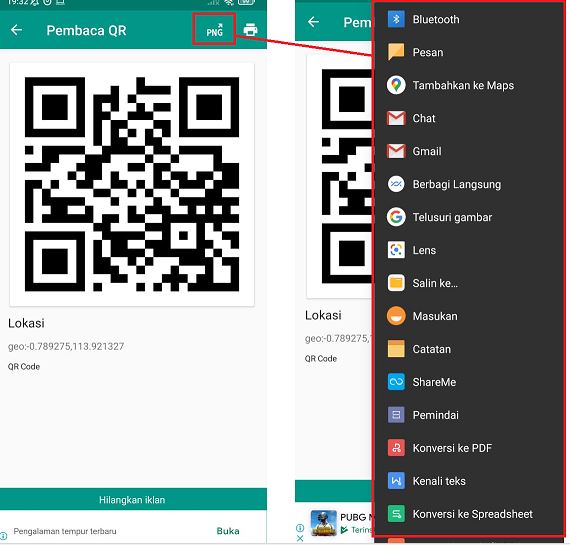The width and height of the screenshot is (570, 545).
Task: Select Gmail share option
Action: [x=426, y=151]
